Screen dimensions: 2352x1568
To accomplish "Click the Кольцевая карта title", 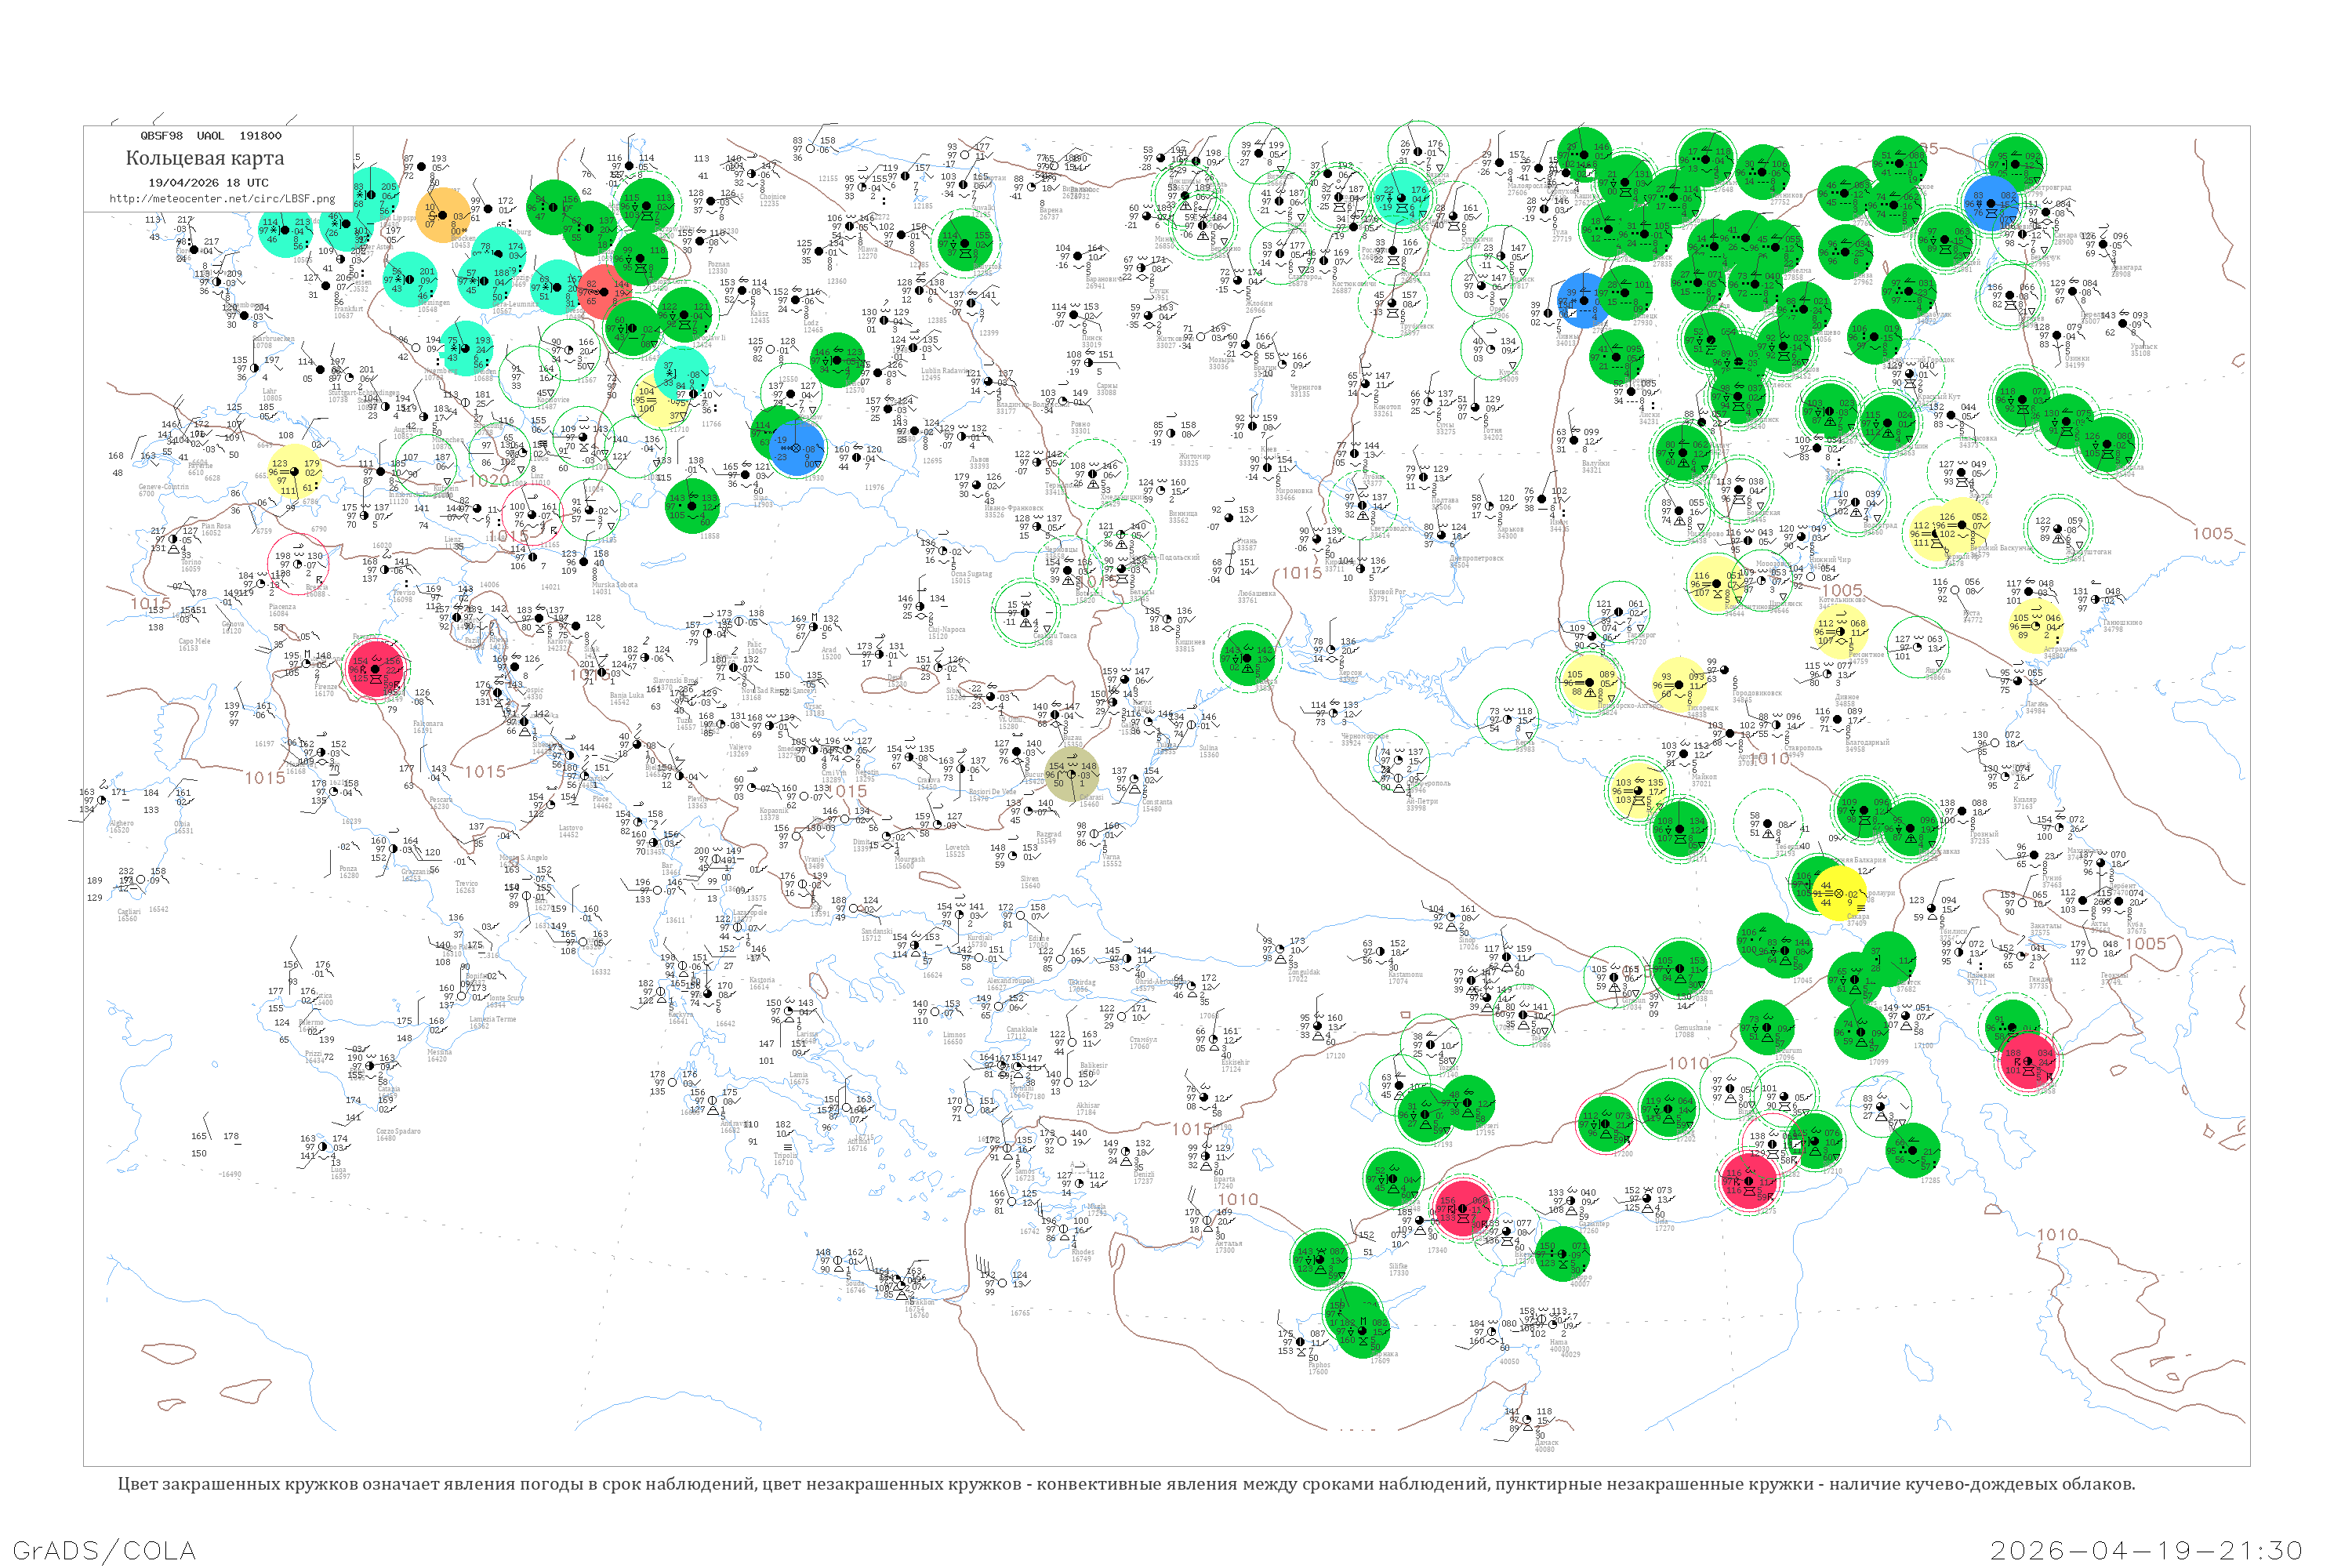I will pyautogui.click(x=205, y=158).
